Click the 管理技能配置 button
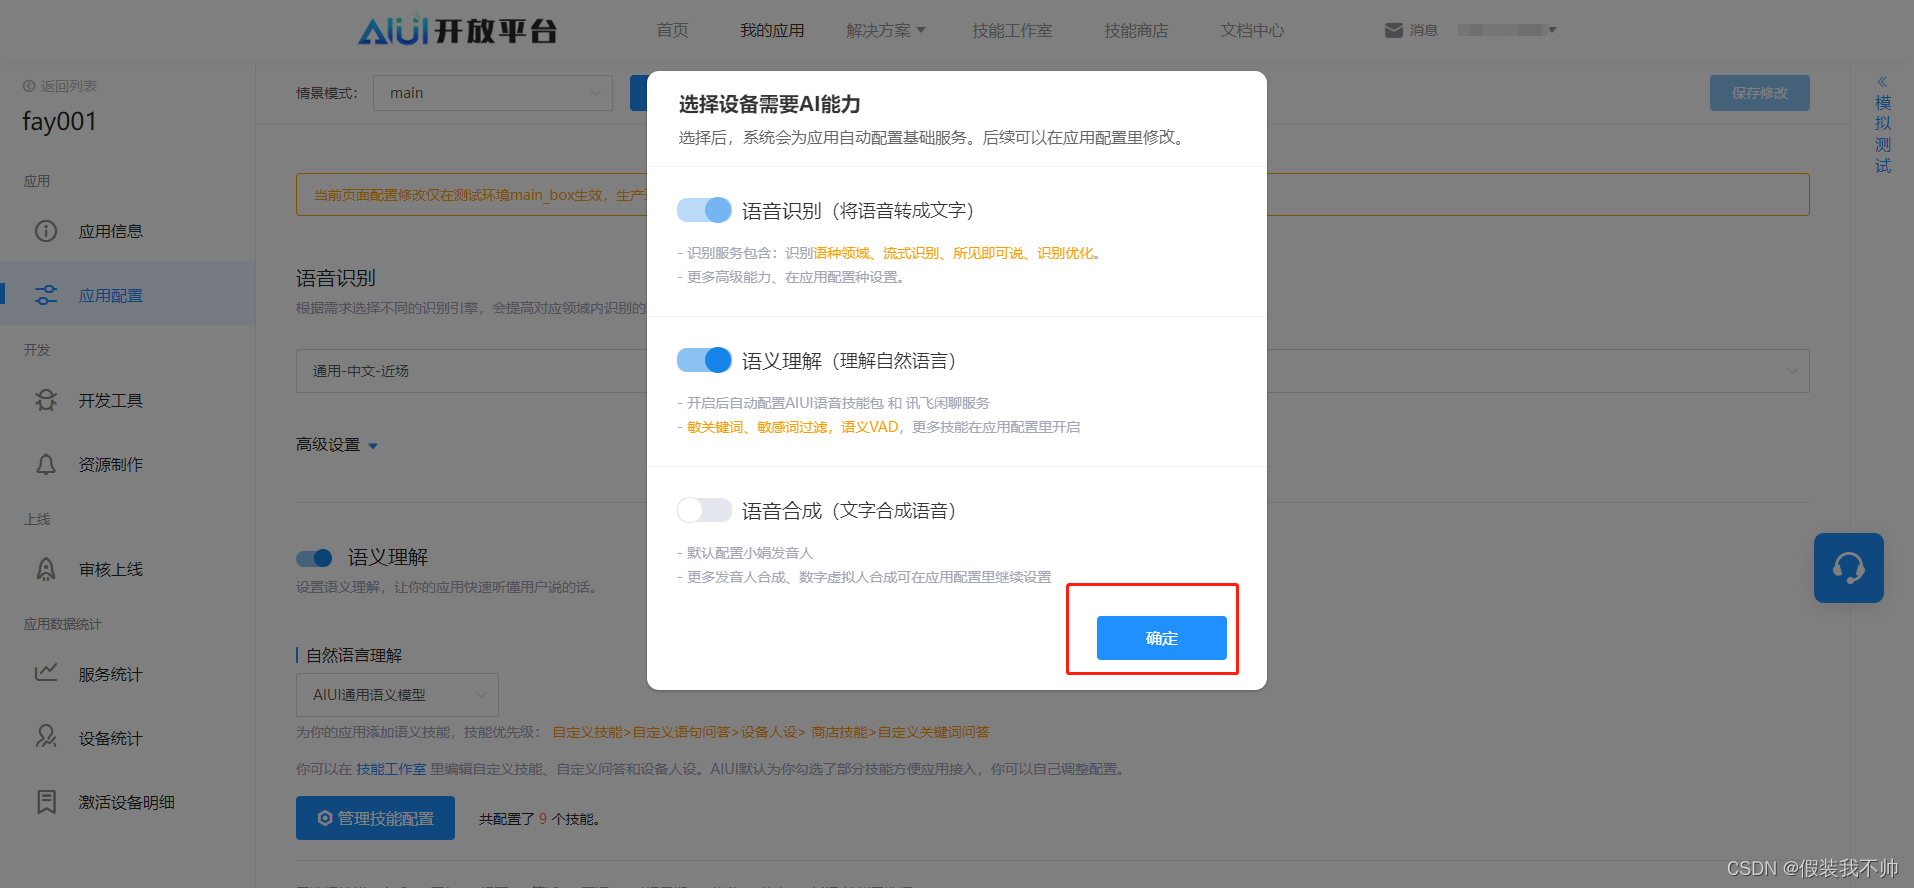This screenshot has width=1914, height=888. (375, 818)
